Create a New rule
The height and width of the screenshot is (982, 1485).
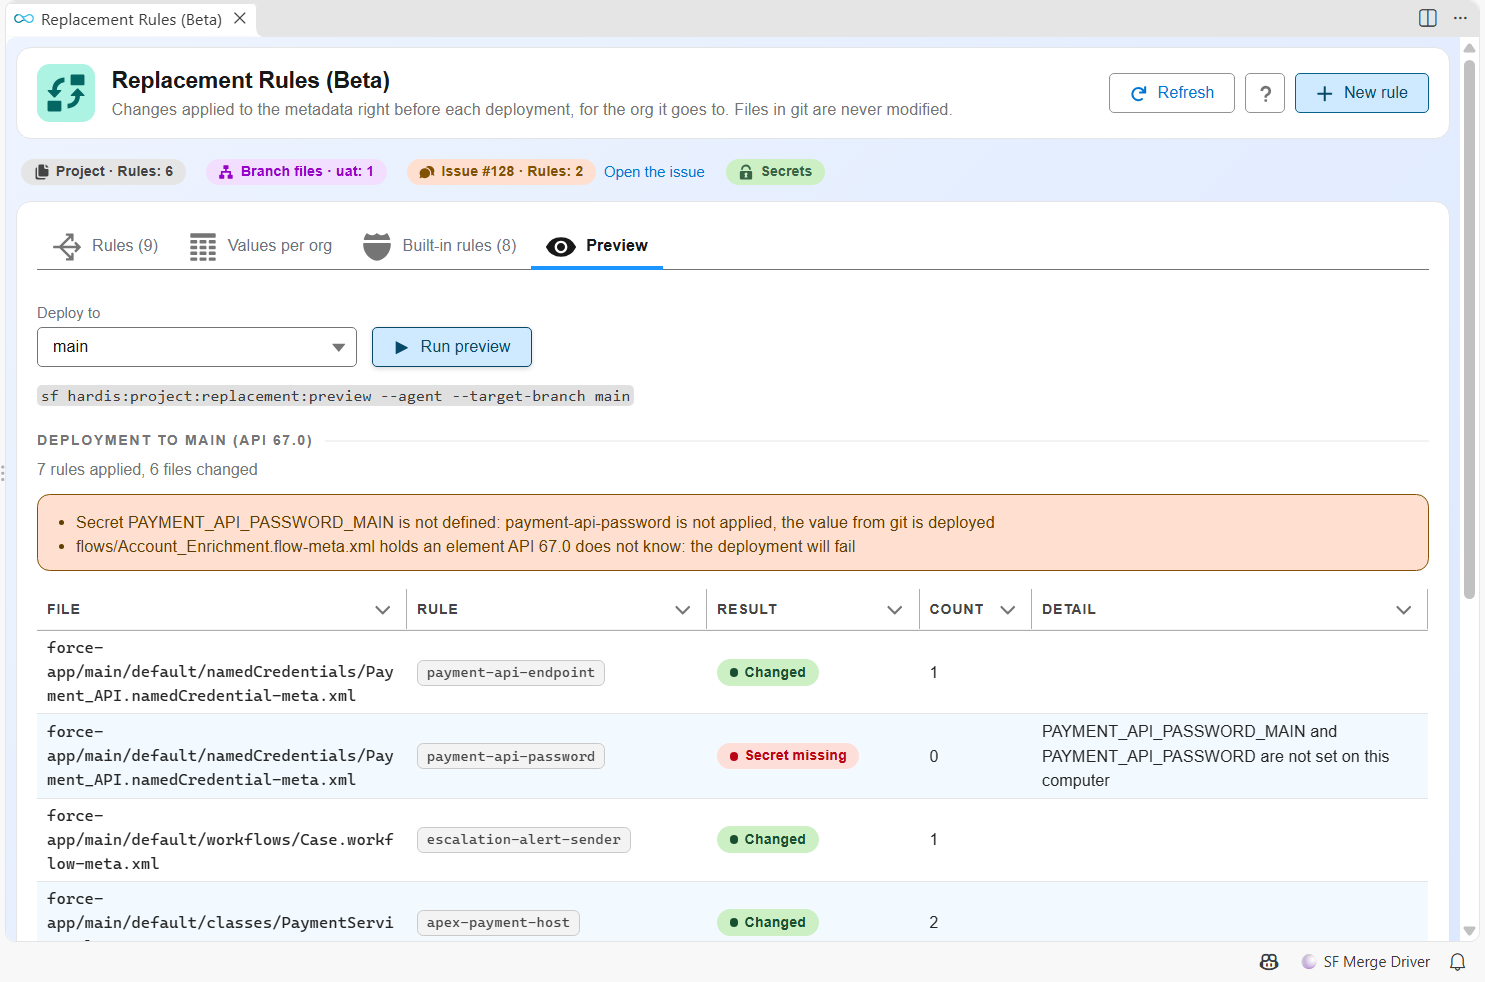[x=1362, y=93]
